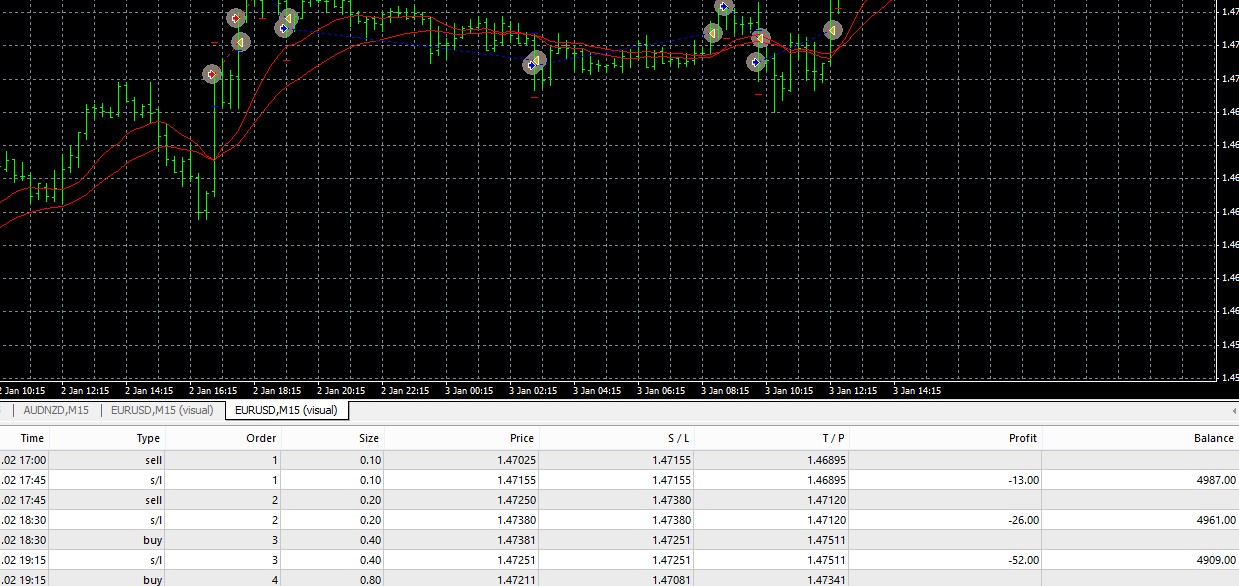Click the 17:00 time cell of order 1
The width and height of the screenshot is (1239, 586).
(x=26, y=460)
